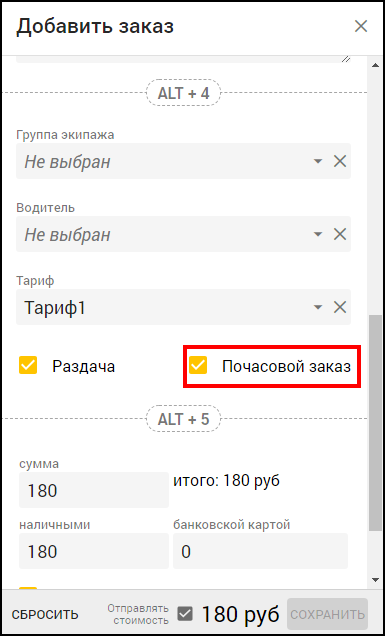385x636 pixels.
Task: Focus the банковской картой input field
Action: [260, 551]
